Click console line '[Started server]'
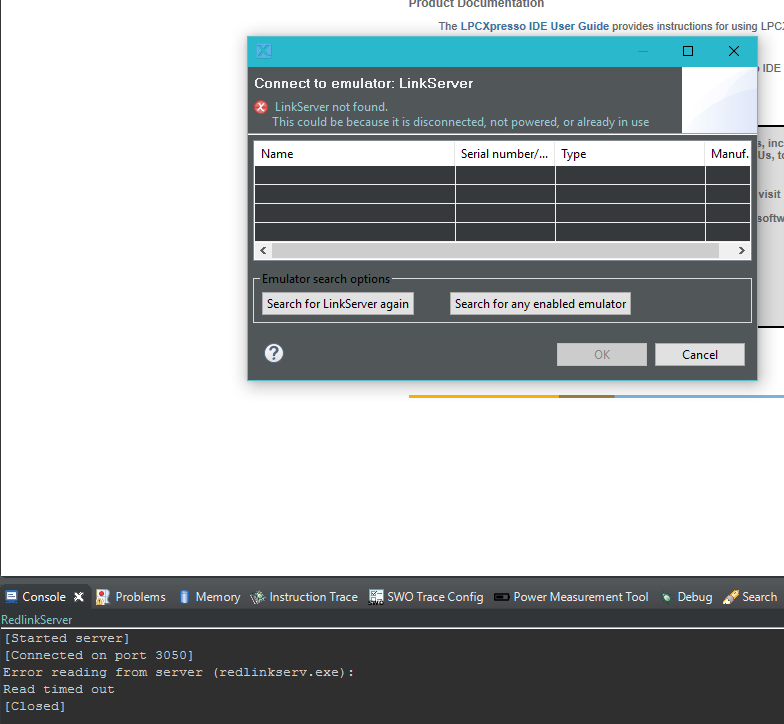784x724 pixels. click(x=67, y=638)
